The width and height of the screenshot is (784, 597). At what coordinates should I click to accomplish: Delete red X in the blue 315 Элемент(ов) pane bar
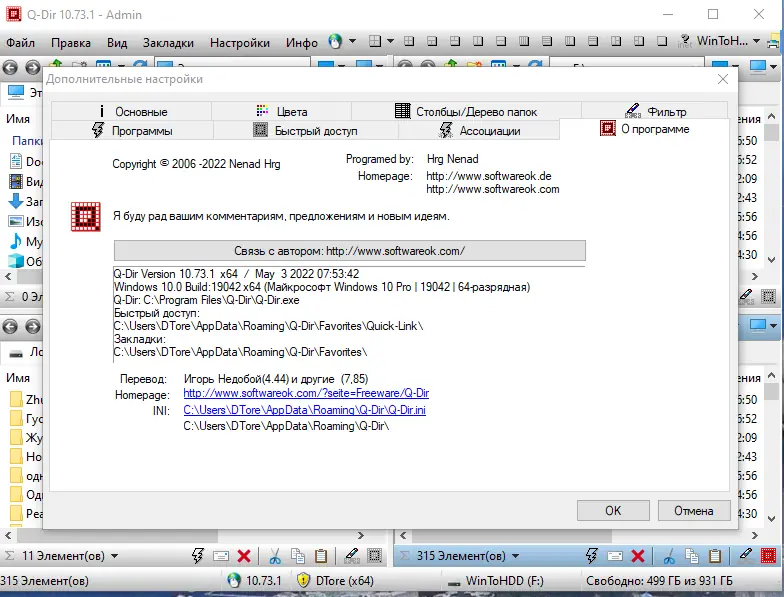[x=638, y=556]
